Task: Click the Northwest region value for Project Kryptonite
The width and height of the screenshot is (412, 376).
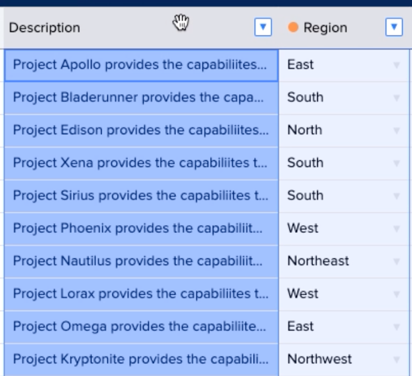Action: tap(319, 359)
